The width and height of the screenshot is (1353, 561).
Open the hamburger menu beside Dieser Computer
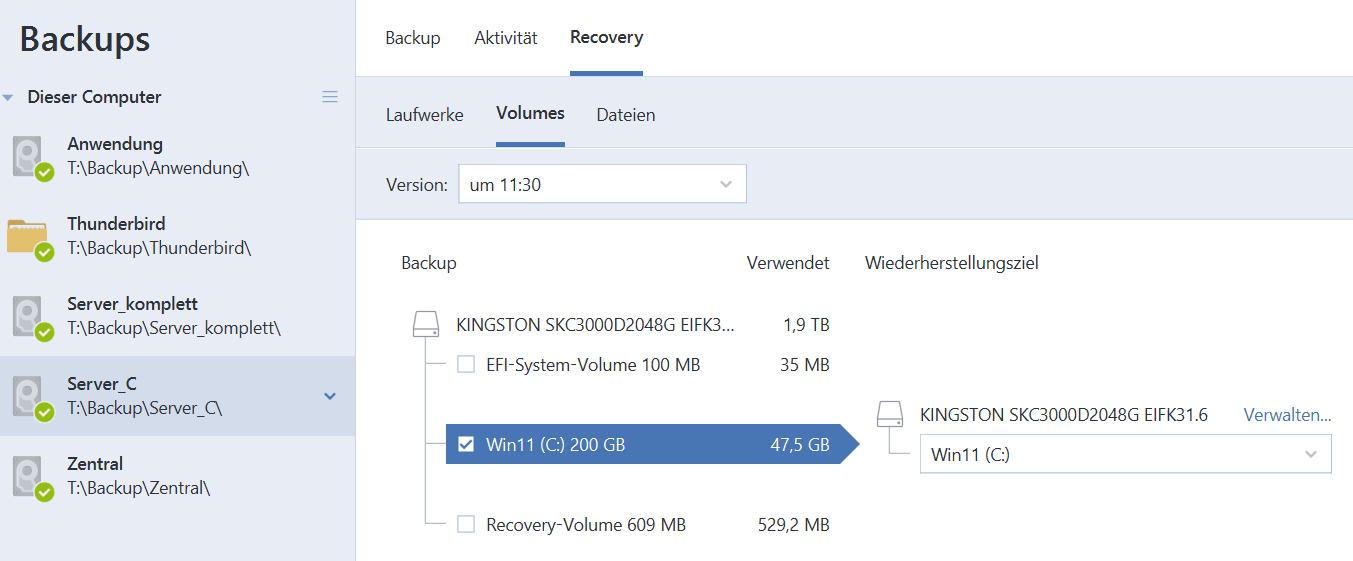pos(330,97)
